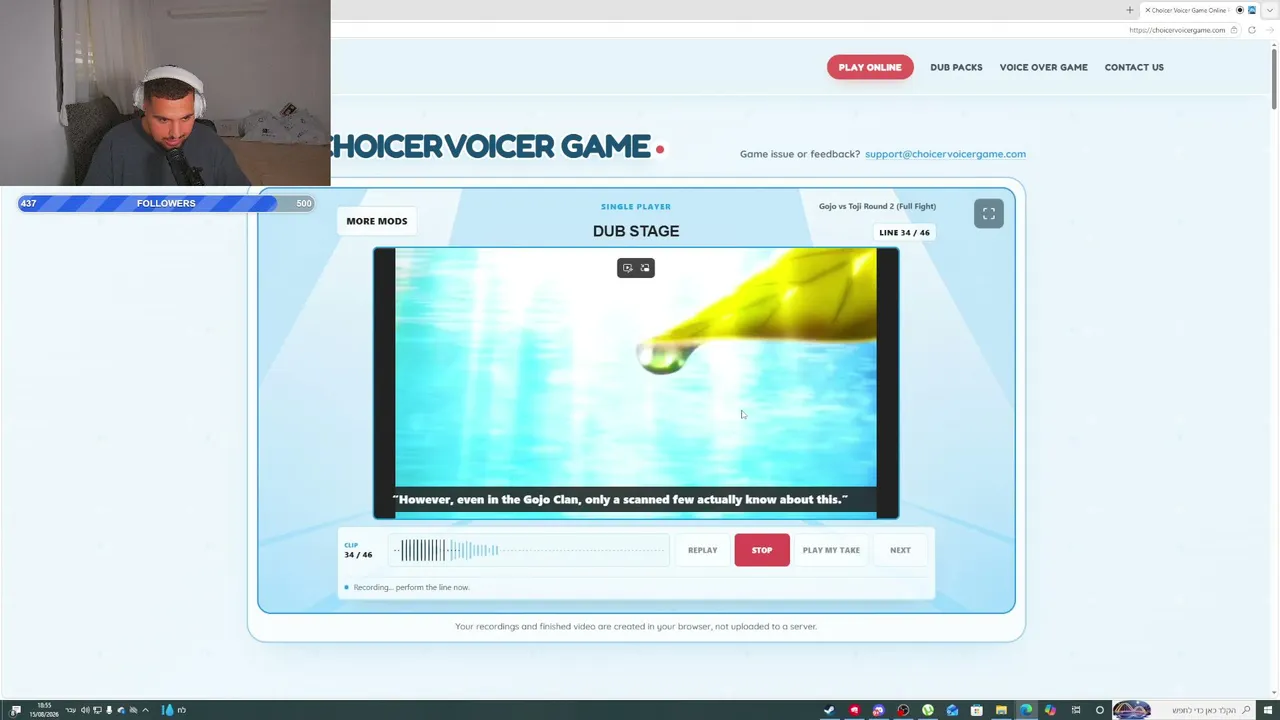Open Steam from the taskbar

[x=829, y=710]
